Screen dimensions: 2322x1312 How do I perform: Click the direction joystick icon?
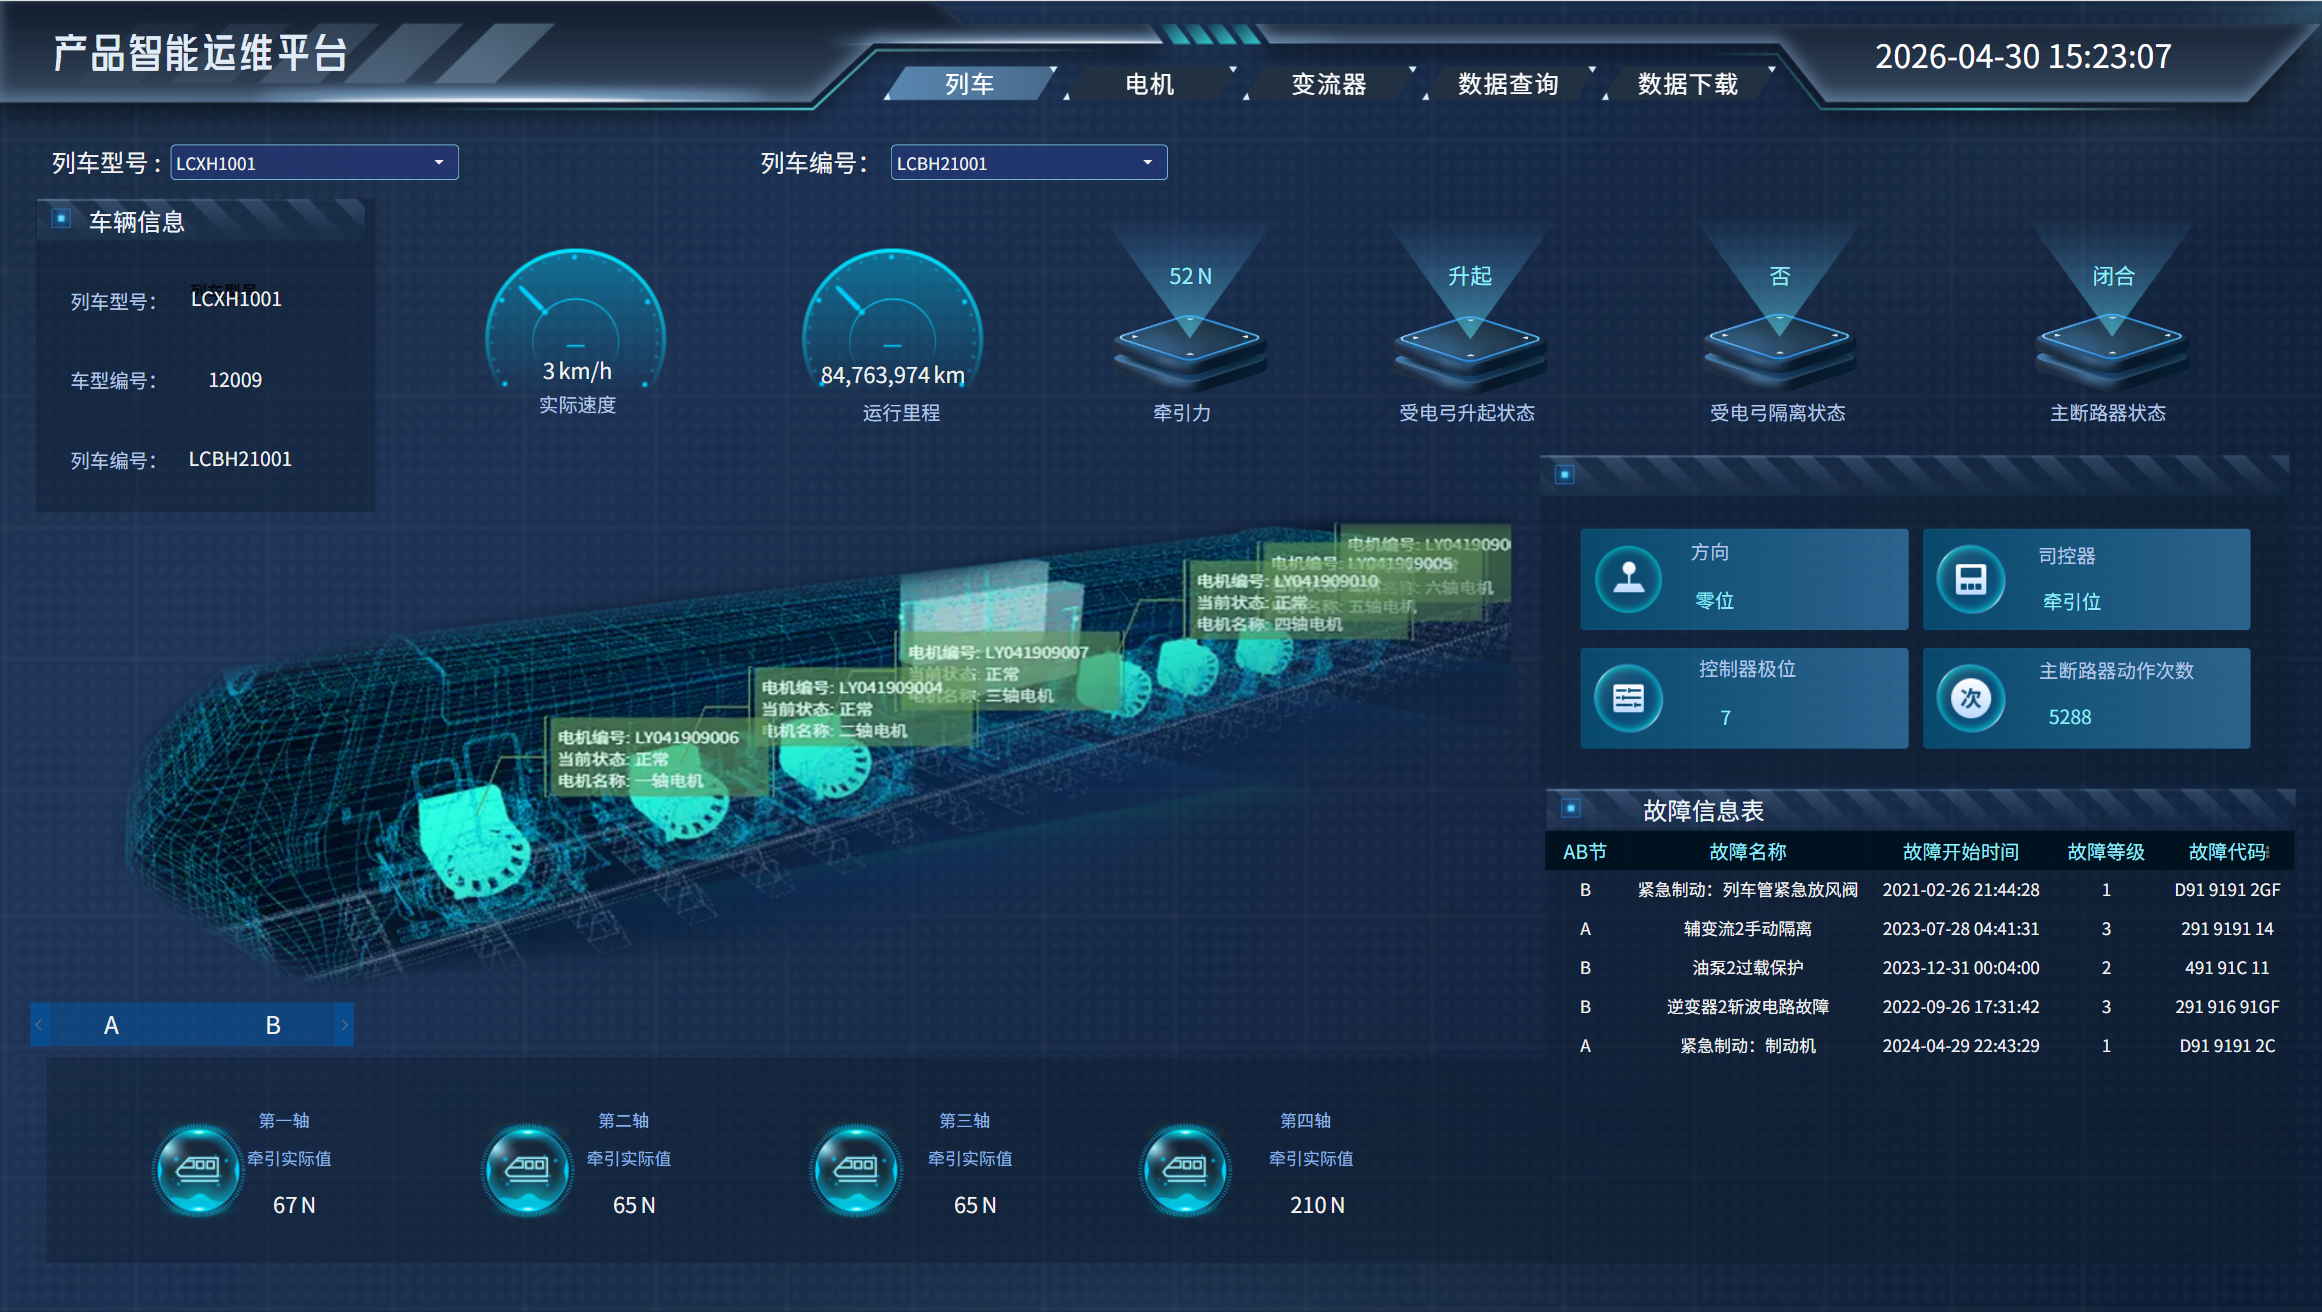[x=1628, y=578]
